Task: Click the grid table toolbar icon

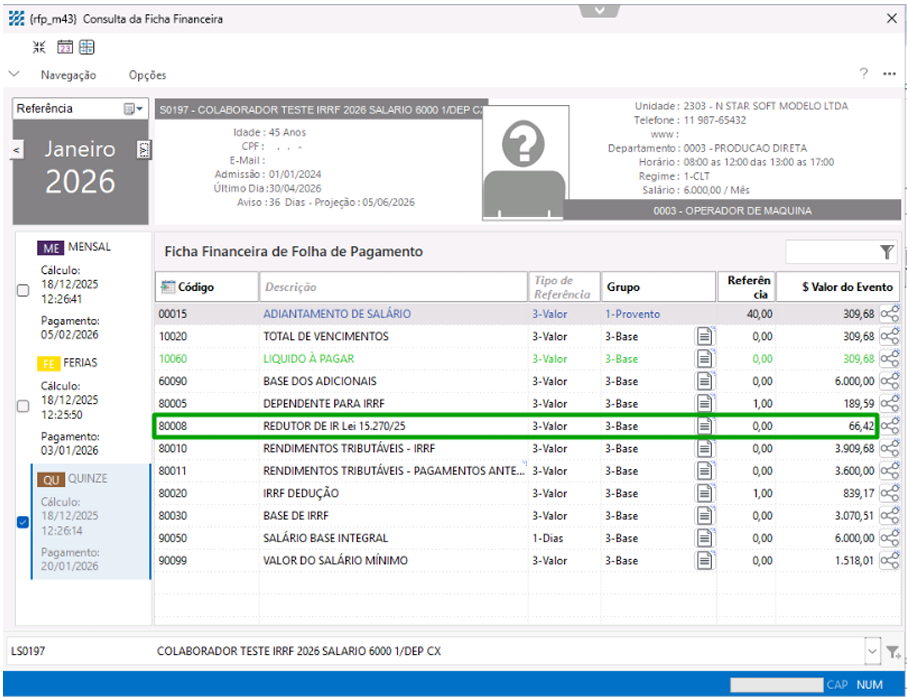Action: tap(87, 47)
